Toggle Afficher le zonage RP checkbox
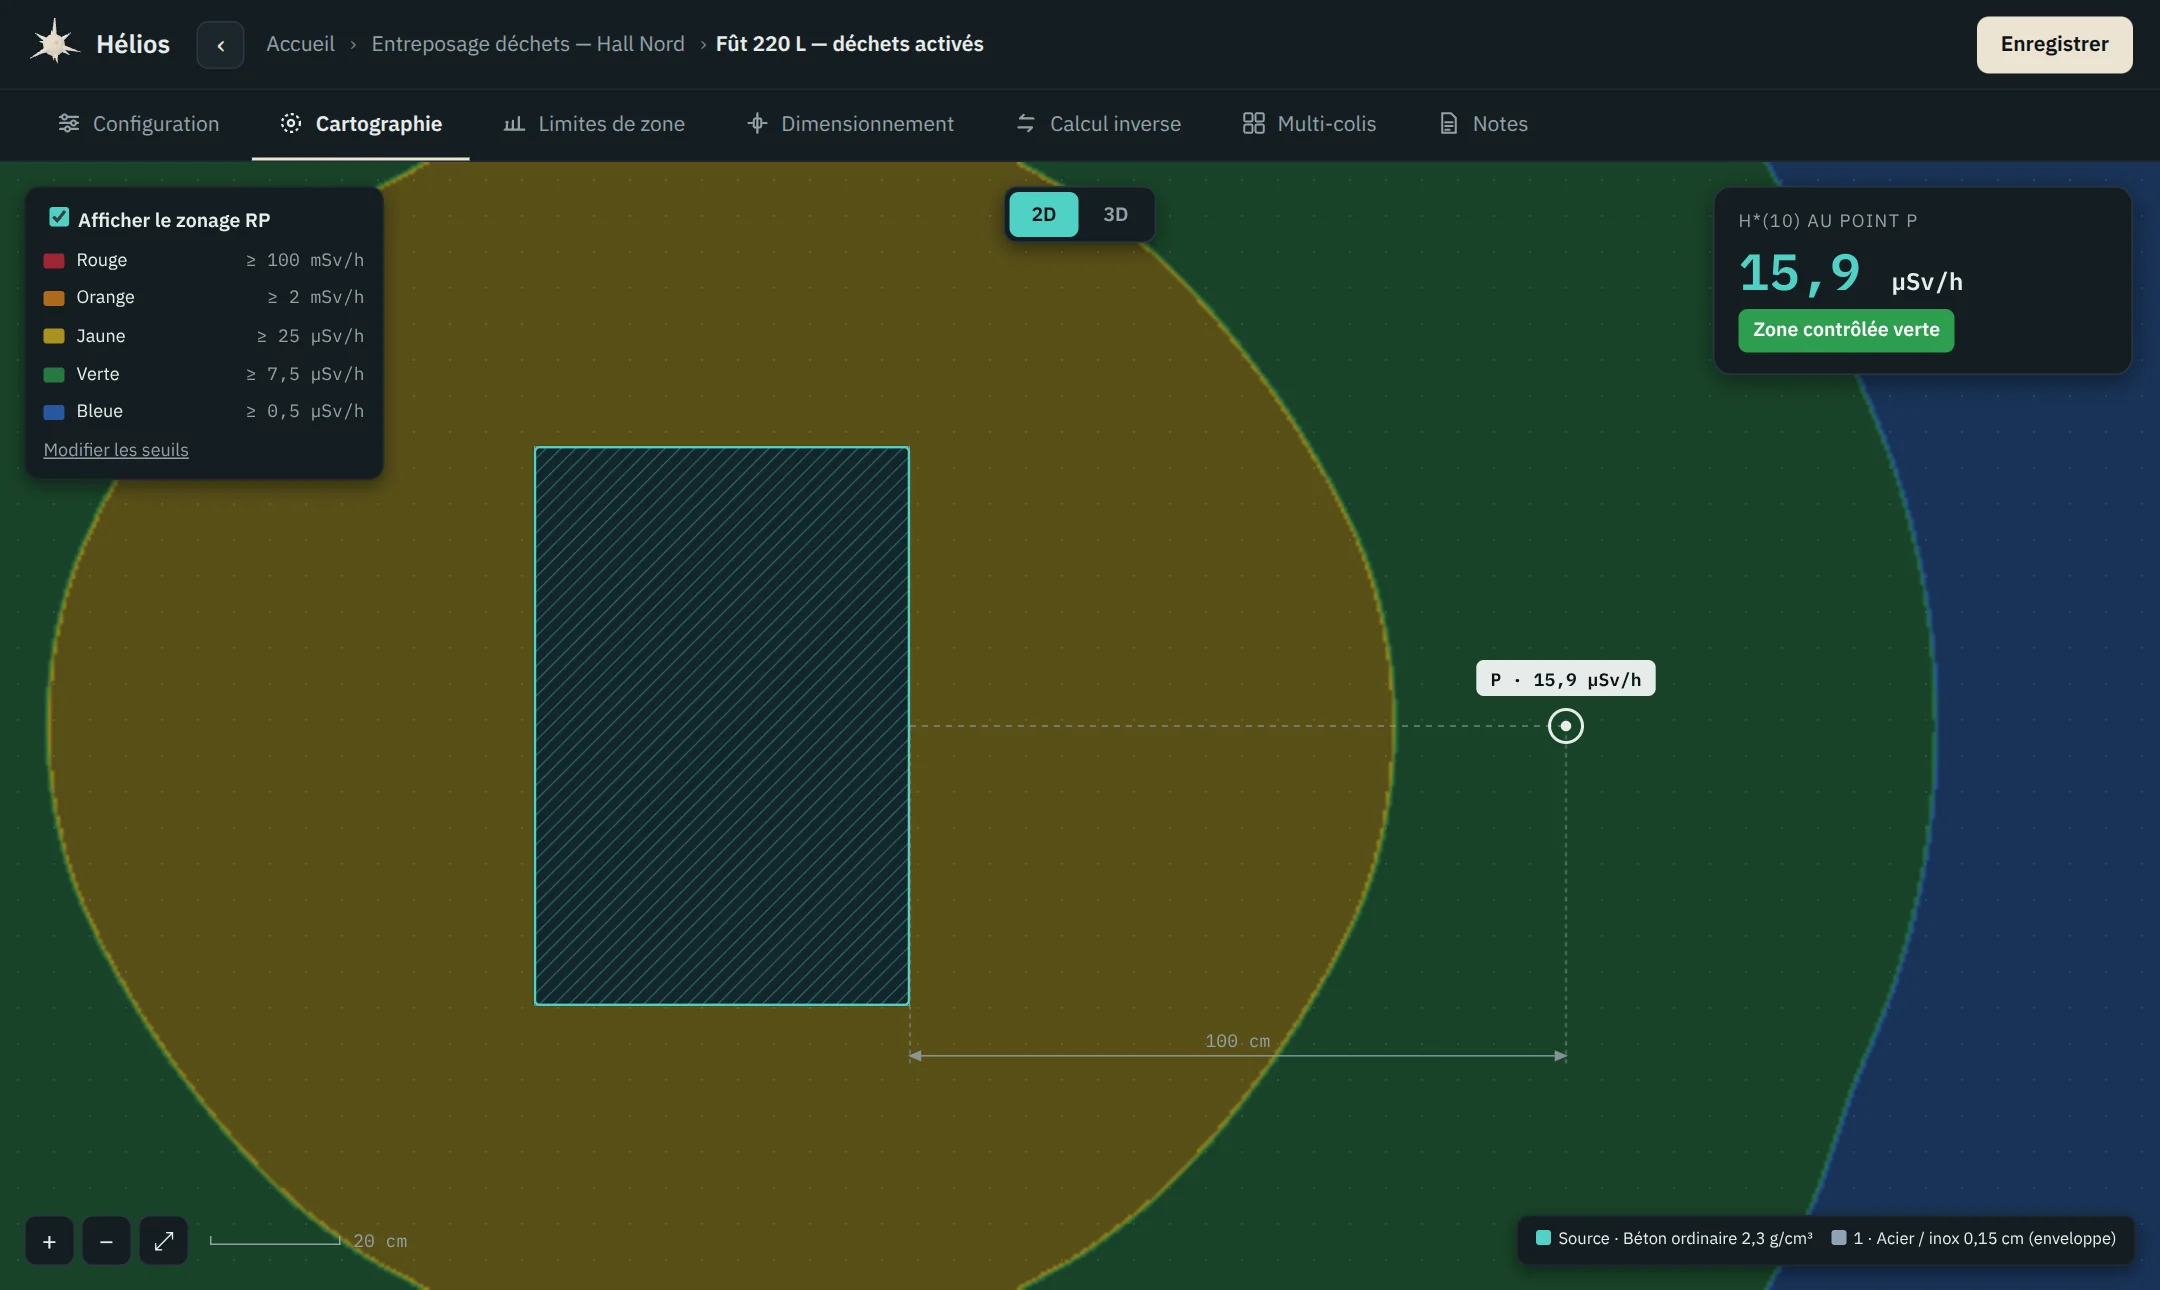 coord(59,217)
